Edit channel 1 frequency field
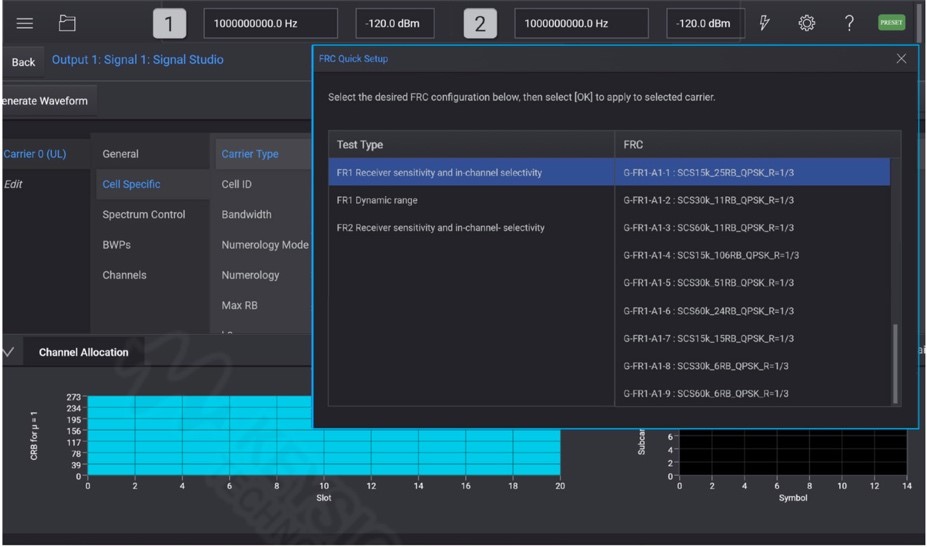 pyautogui.click(x=270, y=24)
